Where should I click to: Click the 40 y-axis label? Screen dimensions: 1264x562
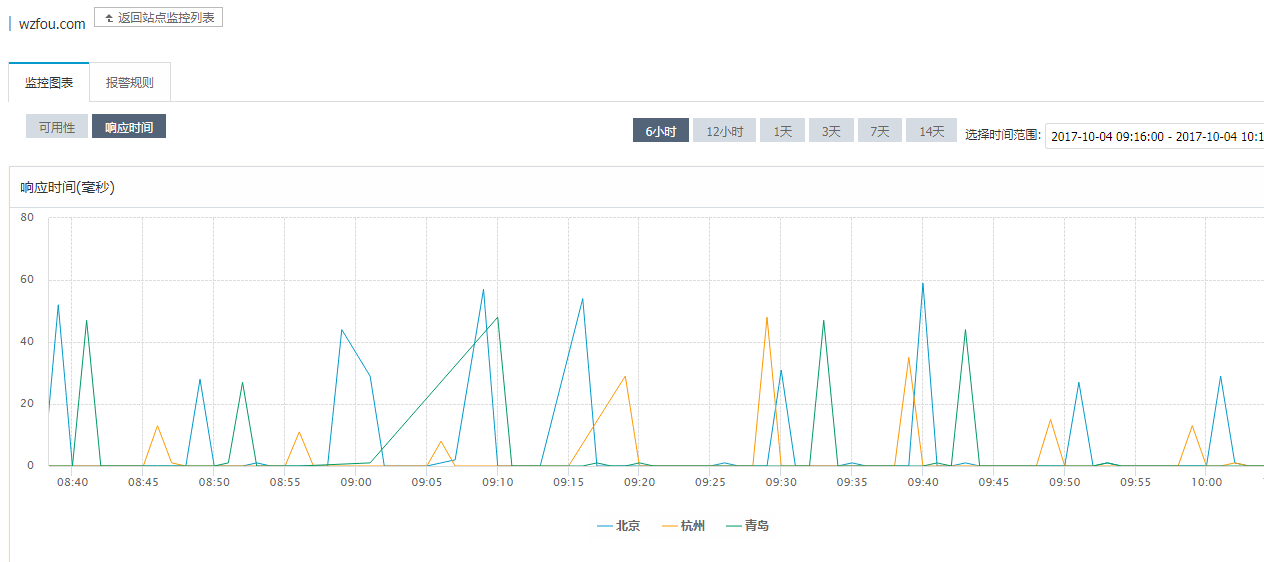point(27,342)
